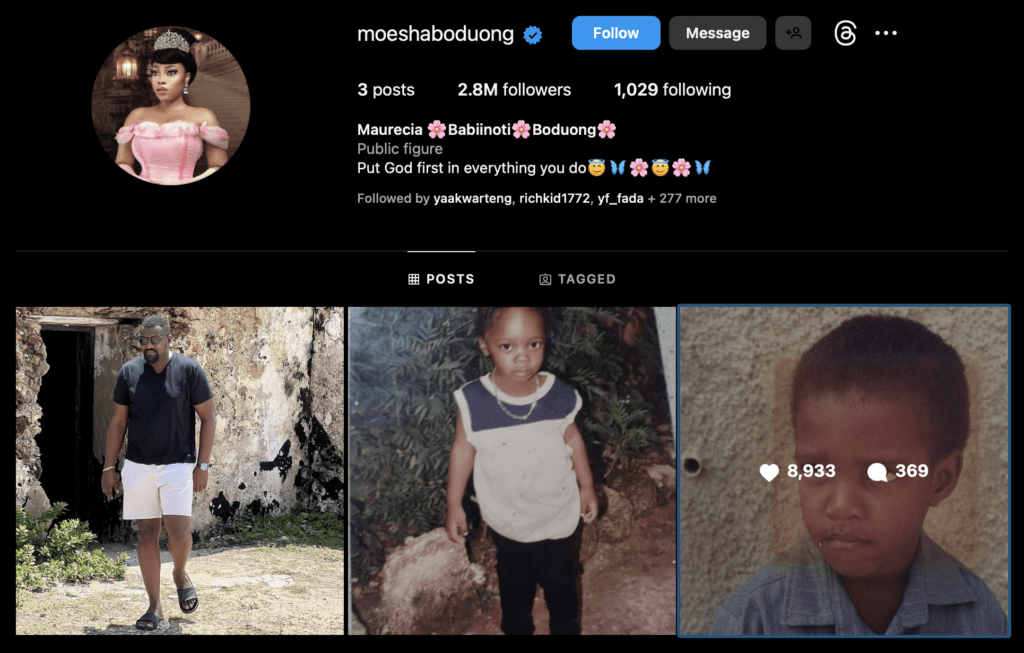The width and height of the screenshot is (1024, 653).
Task: Click the tagged person icon
Action: (545, 279)
